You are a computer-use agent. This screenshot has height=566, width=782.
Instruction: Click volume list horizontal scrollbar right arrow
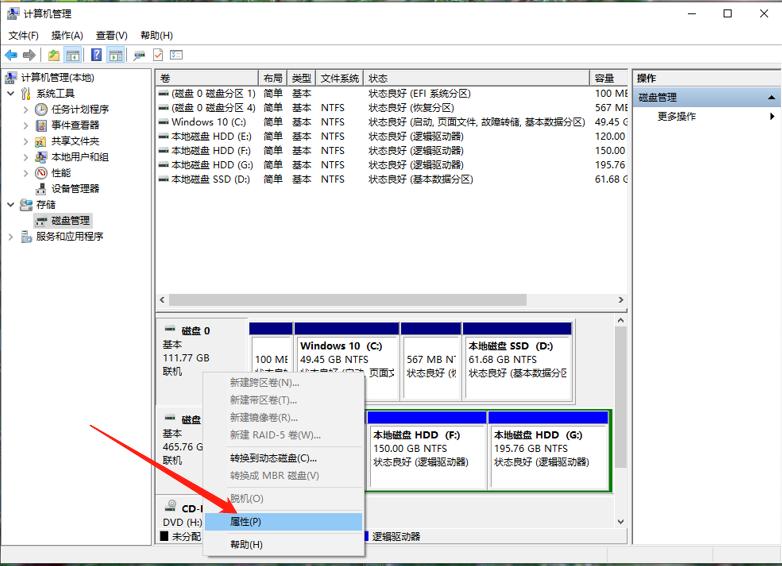coord(621,300)
